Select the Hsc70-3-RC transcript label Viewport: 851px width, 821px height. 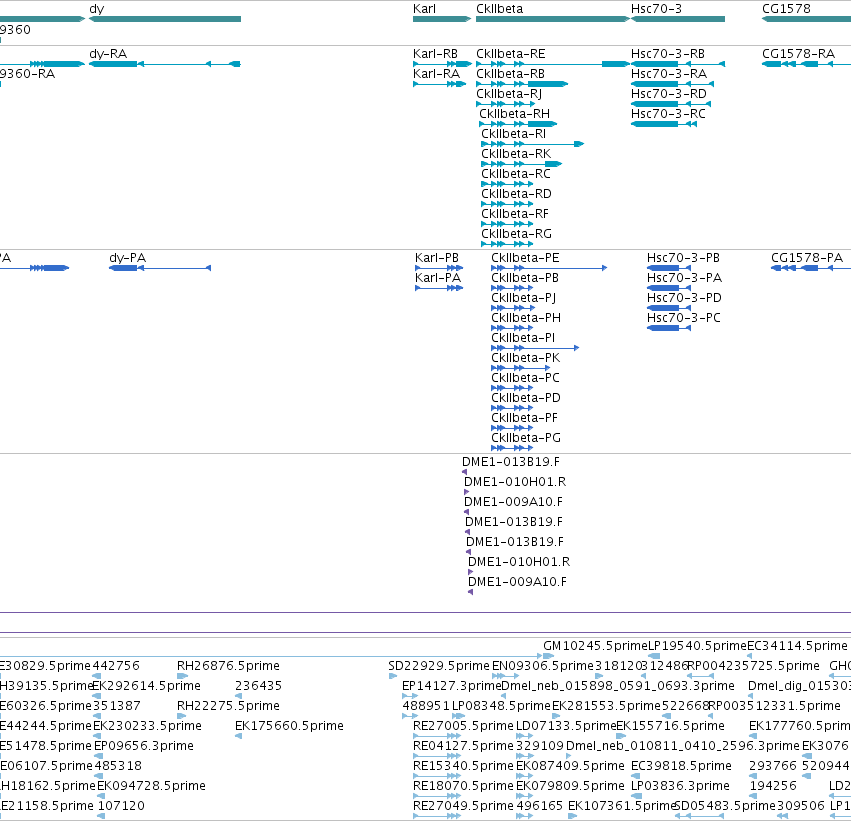coord(668,114)
